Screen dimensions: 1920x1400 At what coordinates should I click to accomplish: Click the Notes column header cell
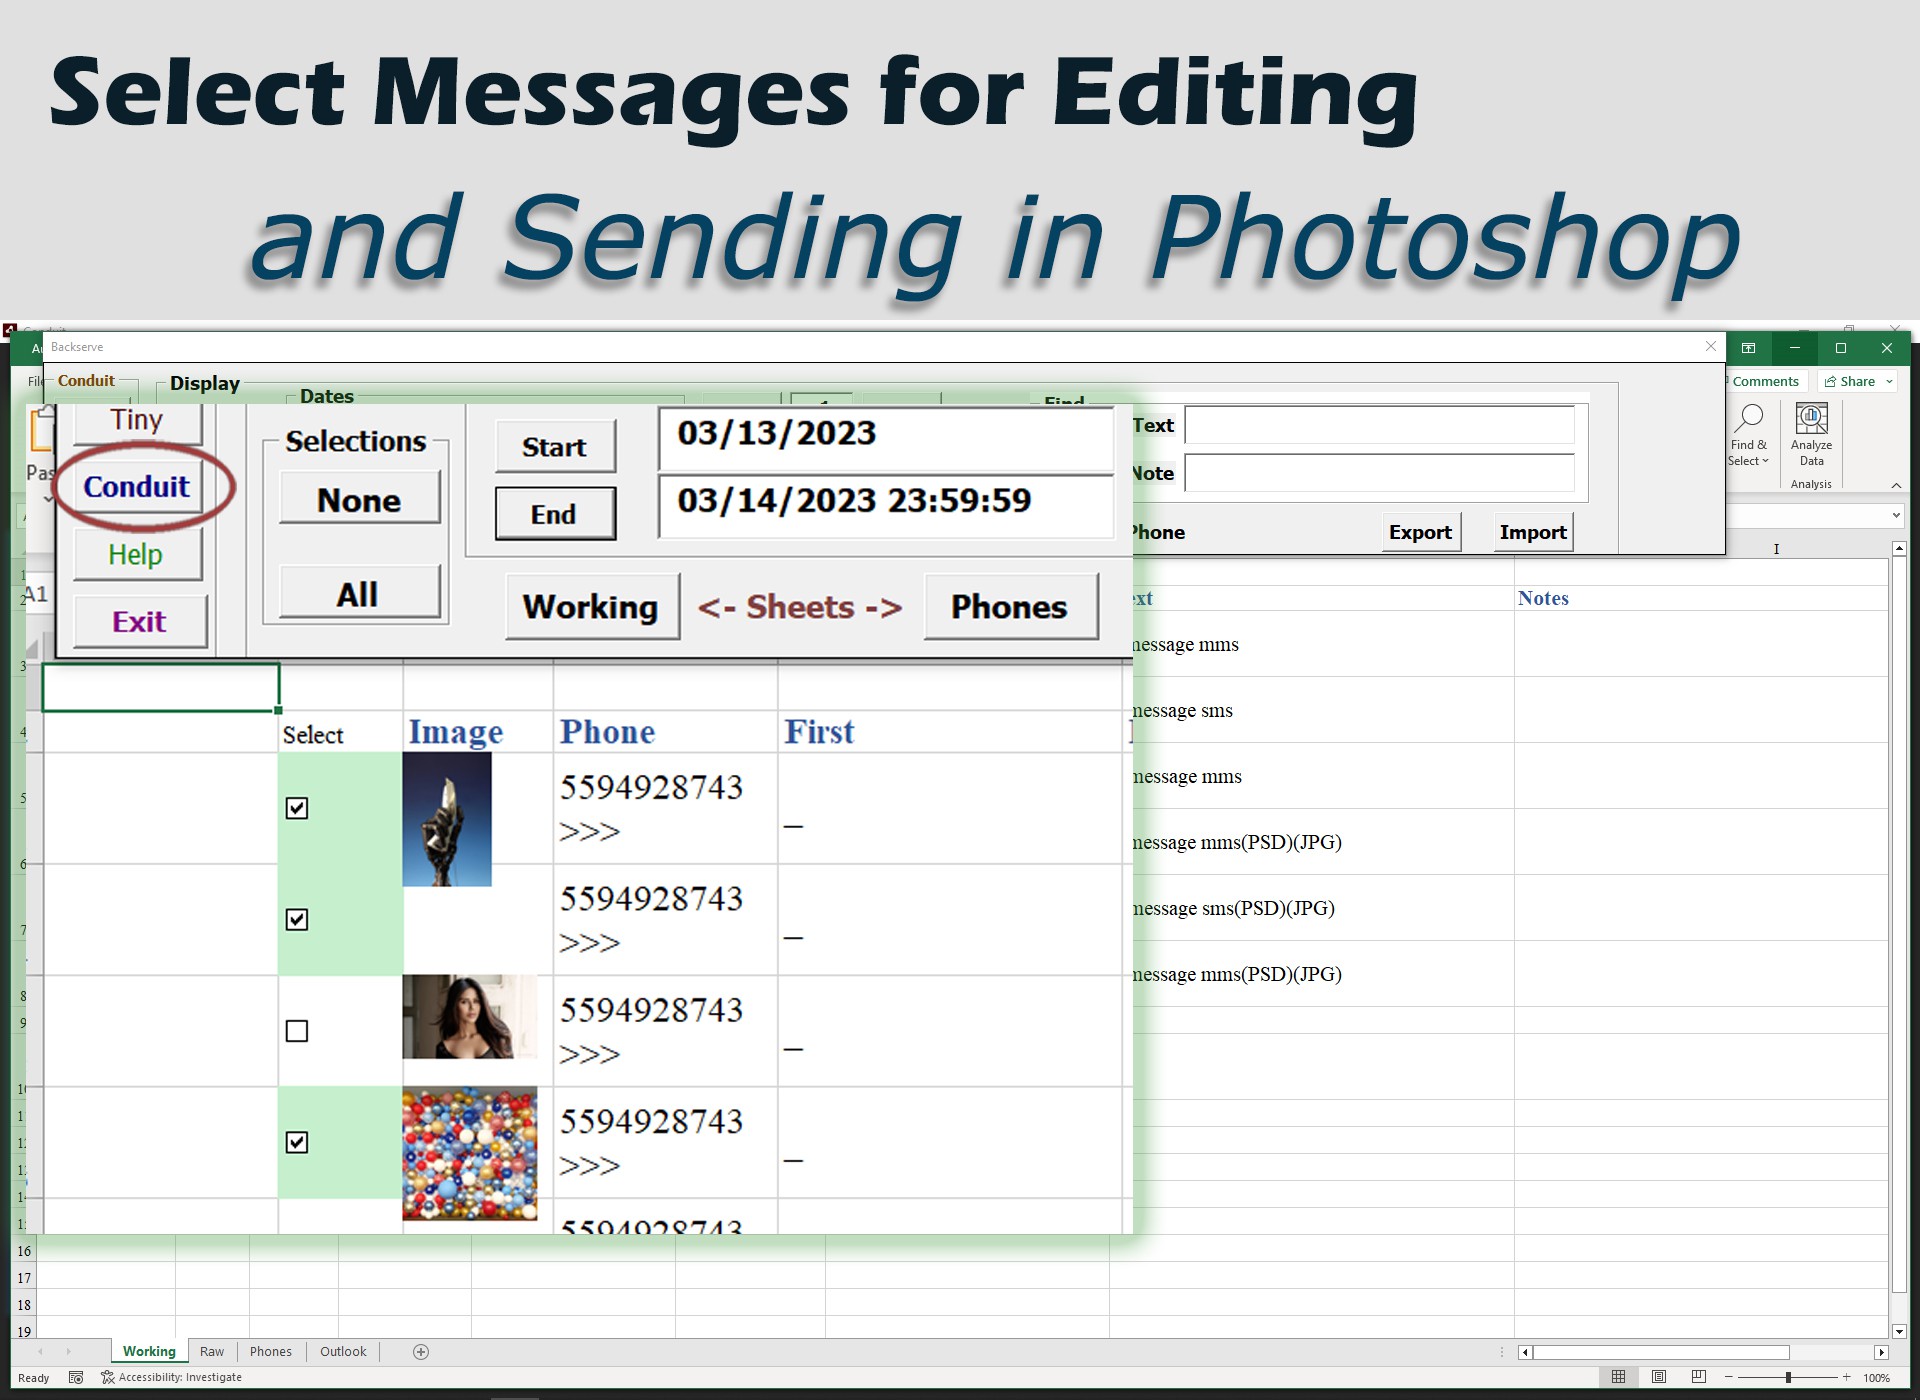[1700, 598]
